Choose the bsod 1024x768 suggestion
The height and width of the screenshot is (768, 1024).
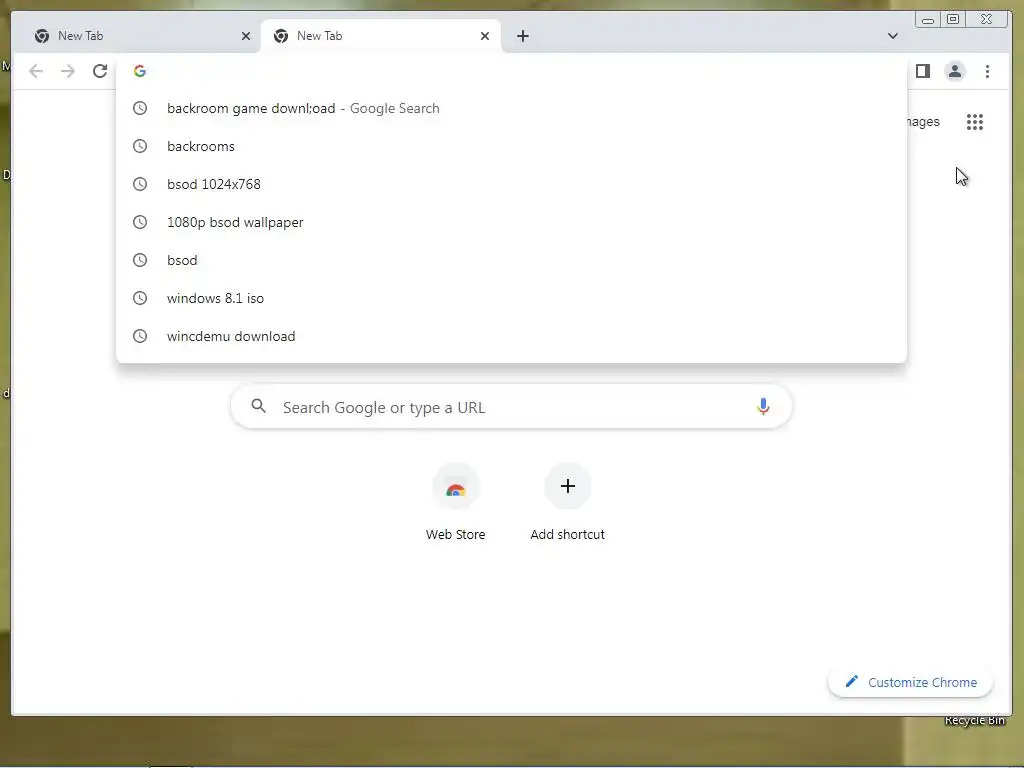point(511,184)
